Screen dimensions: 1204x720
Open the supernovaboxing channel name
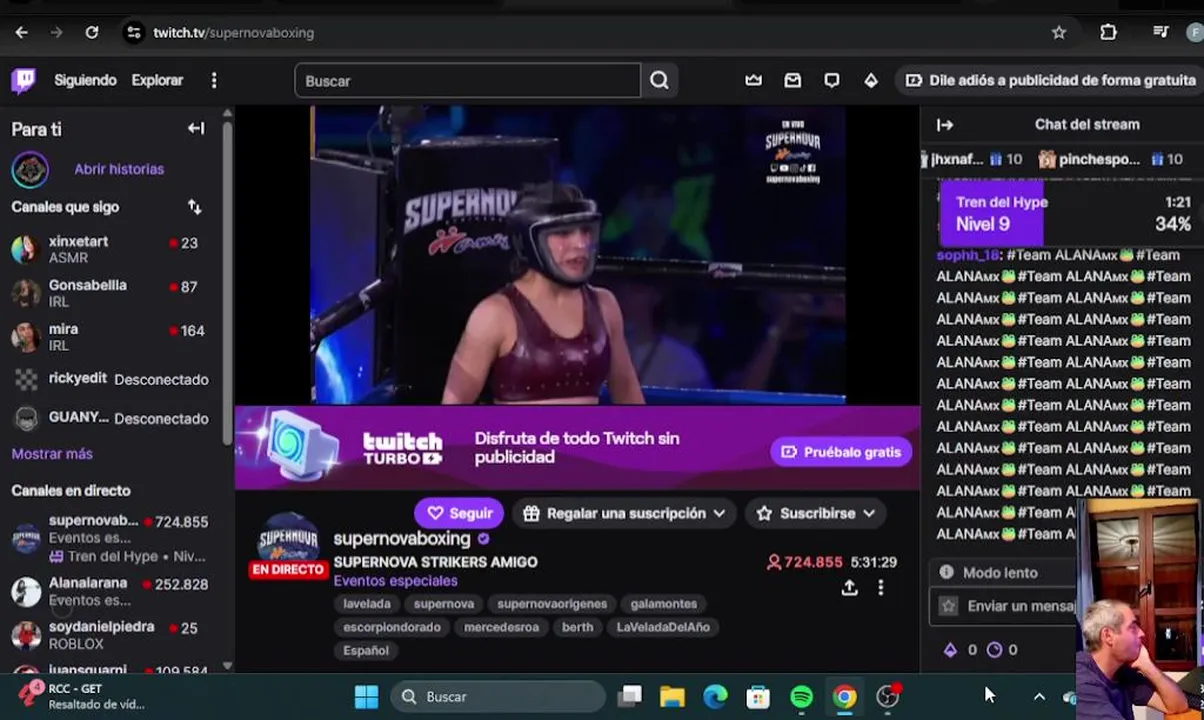(x=402, y=539)
